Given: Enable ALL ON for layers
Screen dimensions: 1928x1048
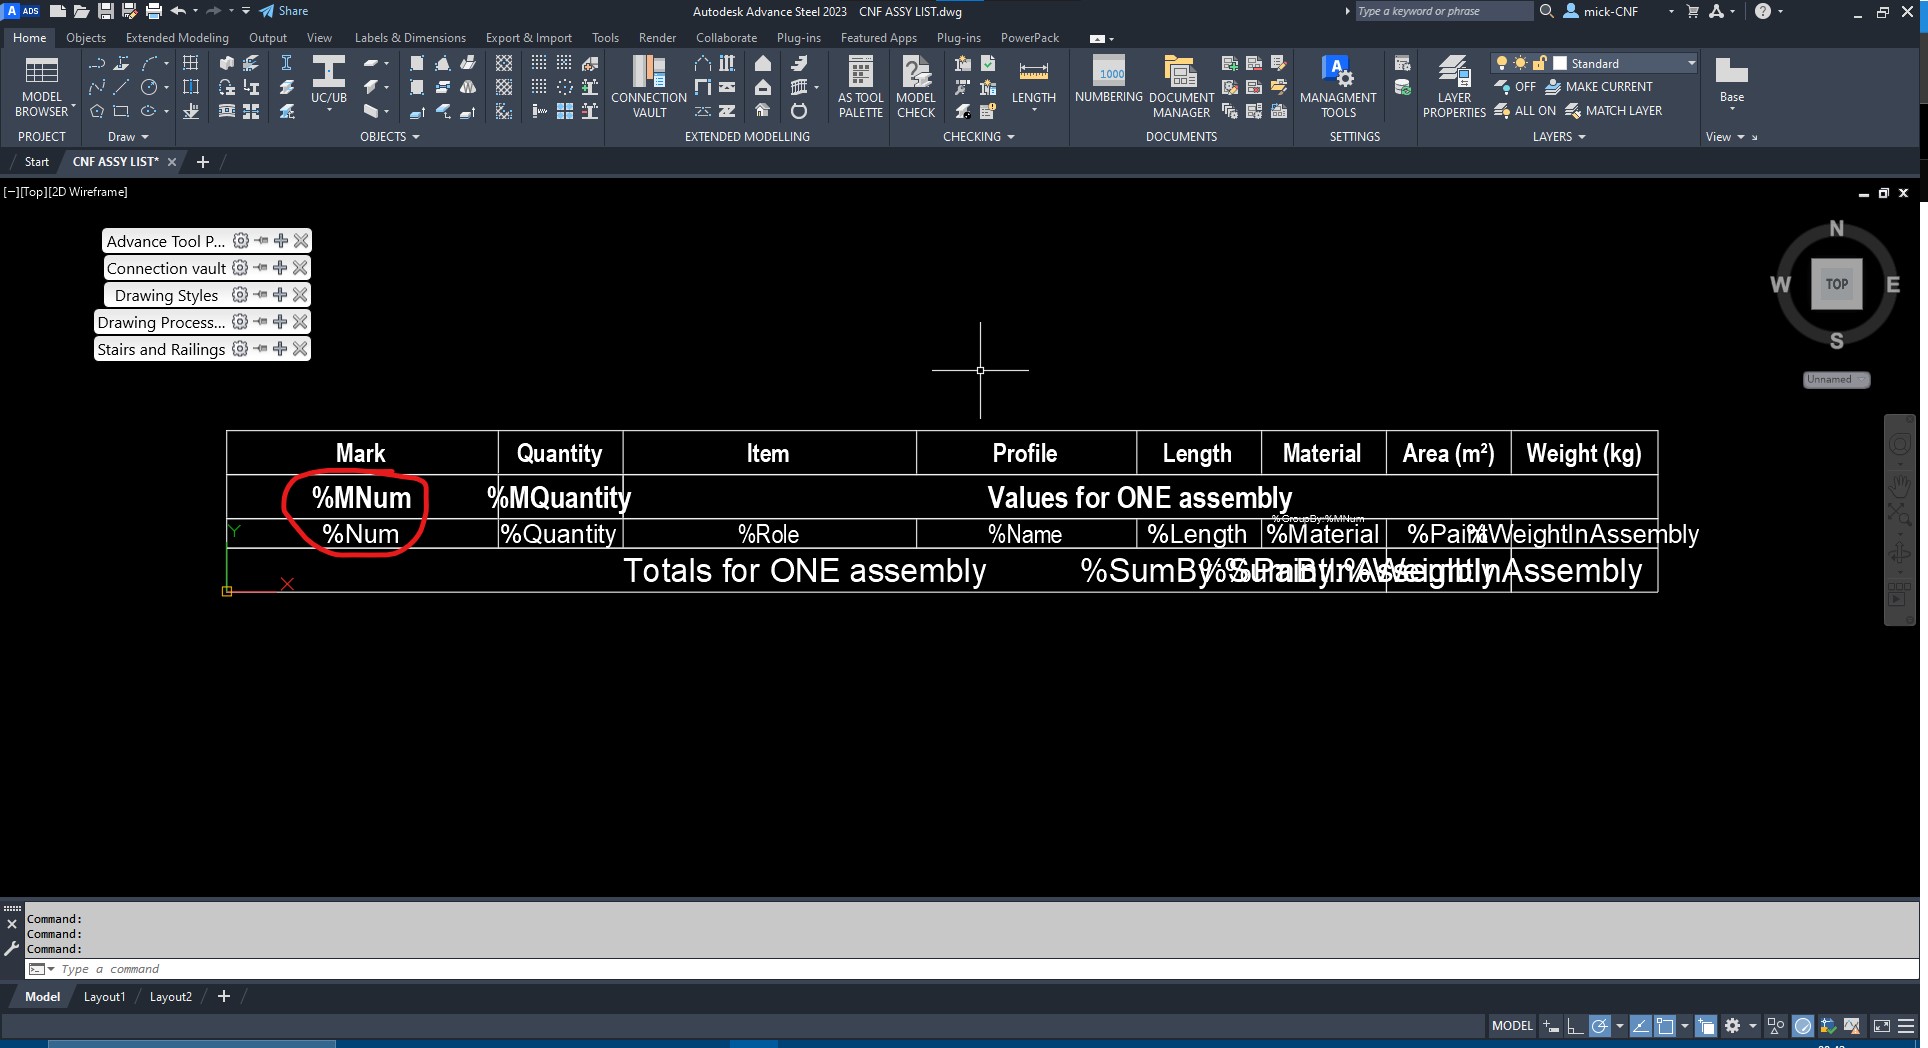Looking at the screenshot, I should pos(1525,111).
